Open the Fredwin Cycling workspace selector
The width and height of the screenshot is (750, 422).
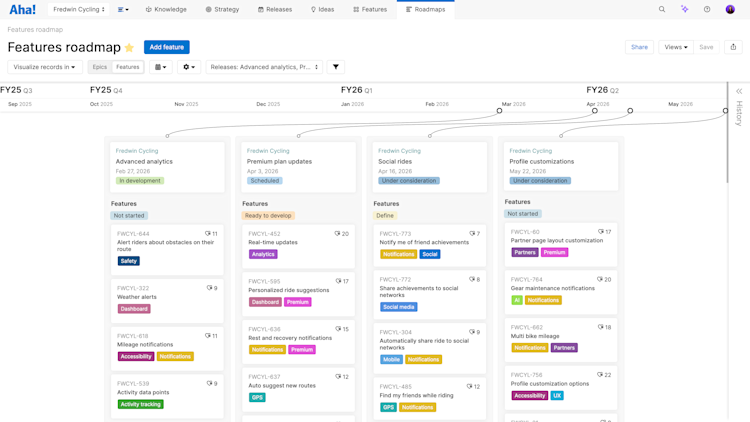[79, 9]
